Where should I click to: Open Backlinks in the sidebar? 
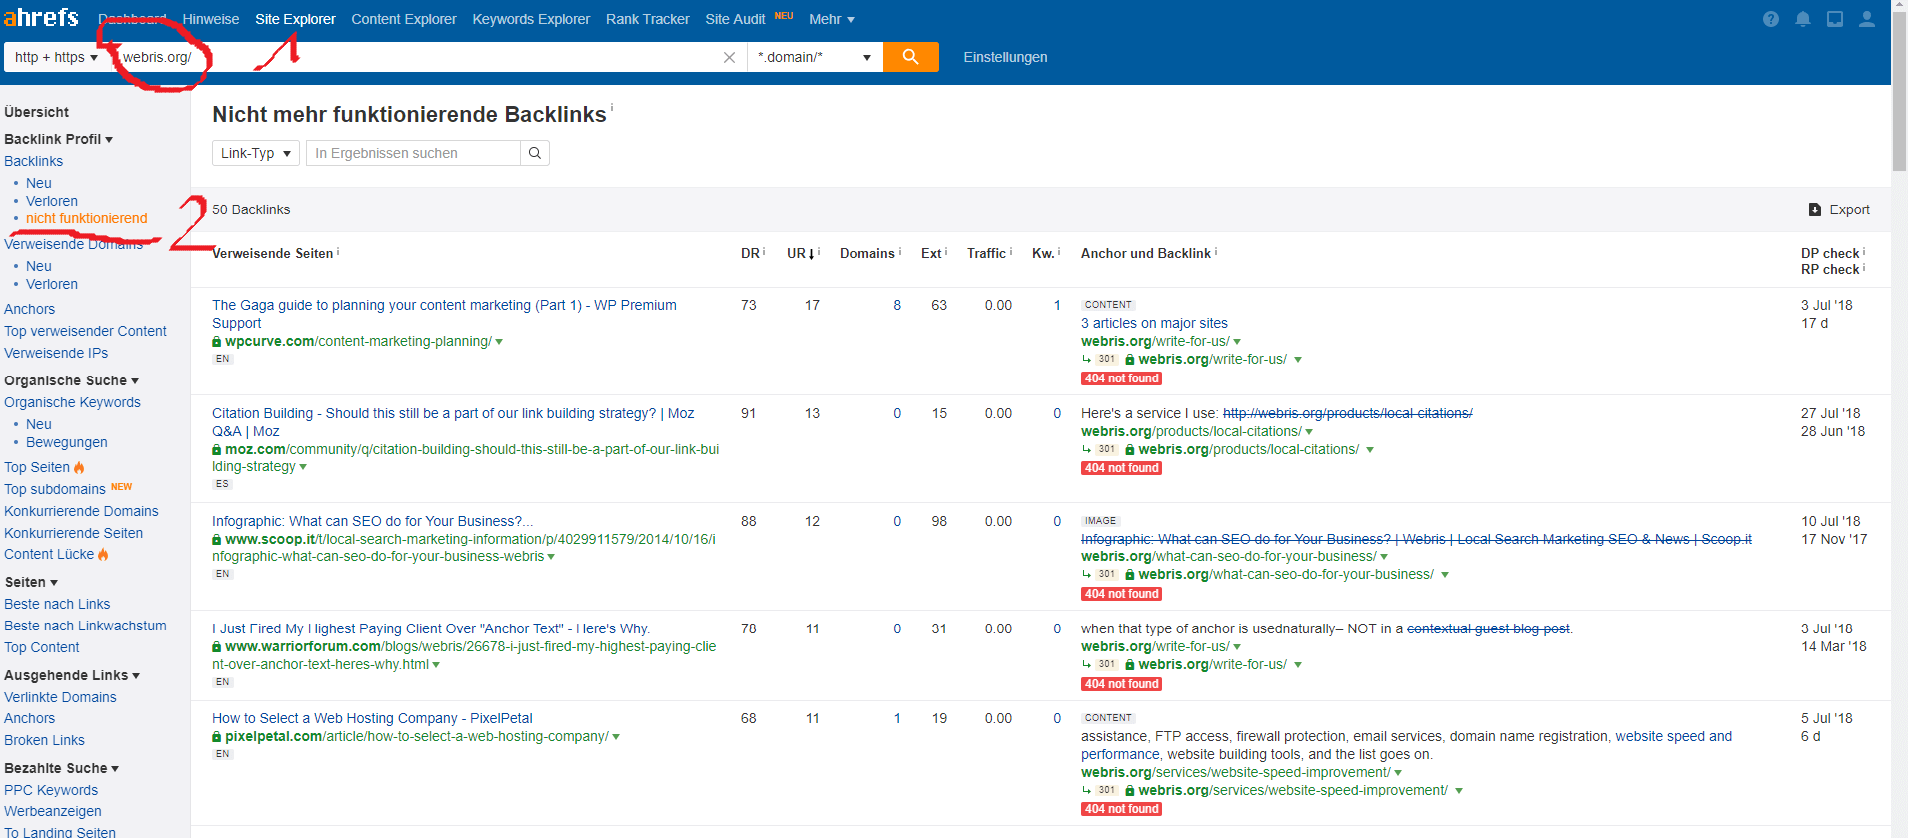click(x=33, y=161)
